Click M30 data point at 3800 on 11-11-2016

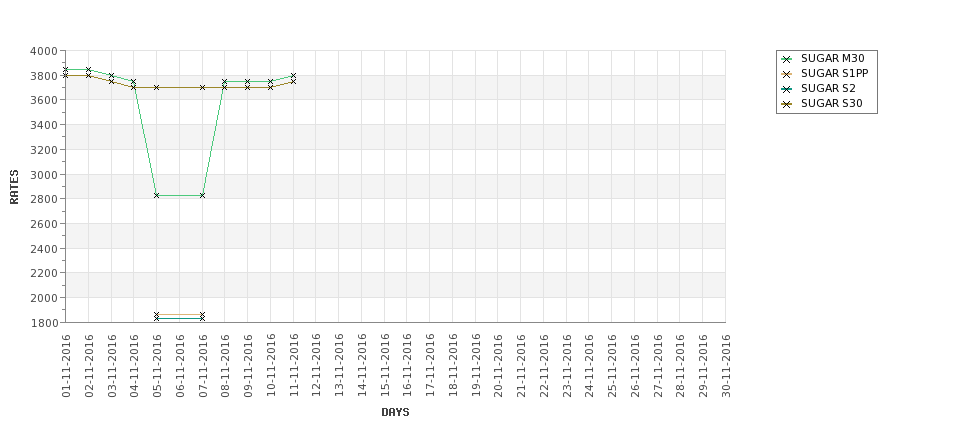[293, 76]
